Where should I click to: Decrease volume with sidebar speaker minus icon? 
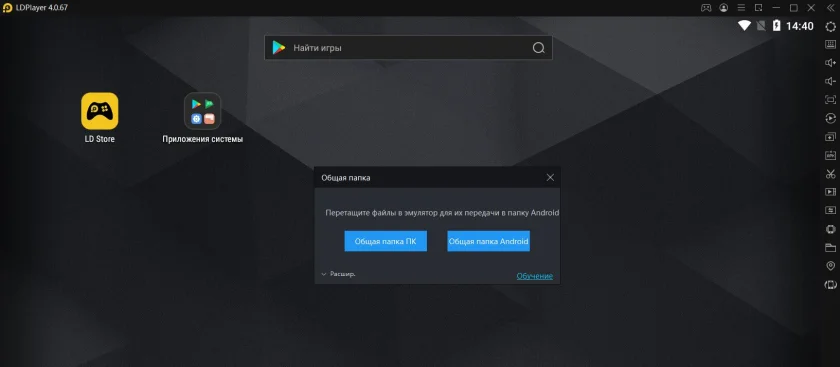click(x=830, y=81)
